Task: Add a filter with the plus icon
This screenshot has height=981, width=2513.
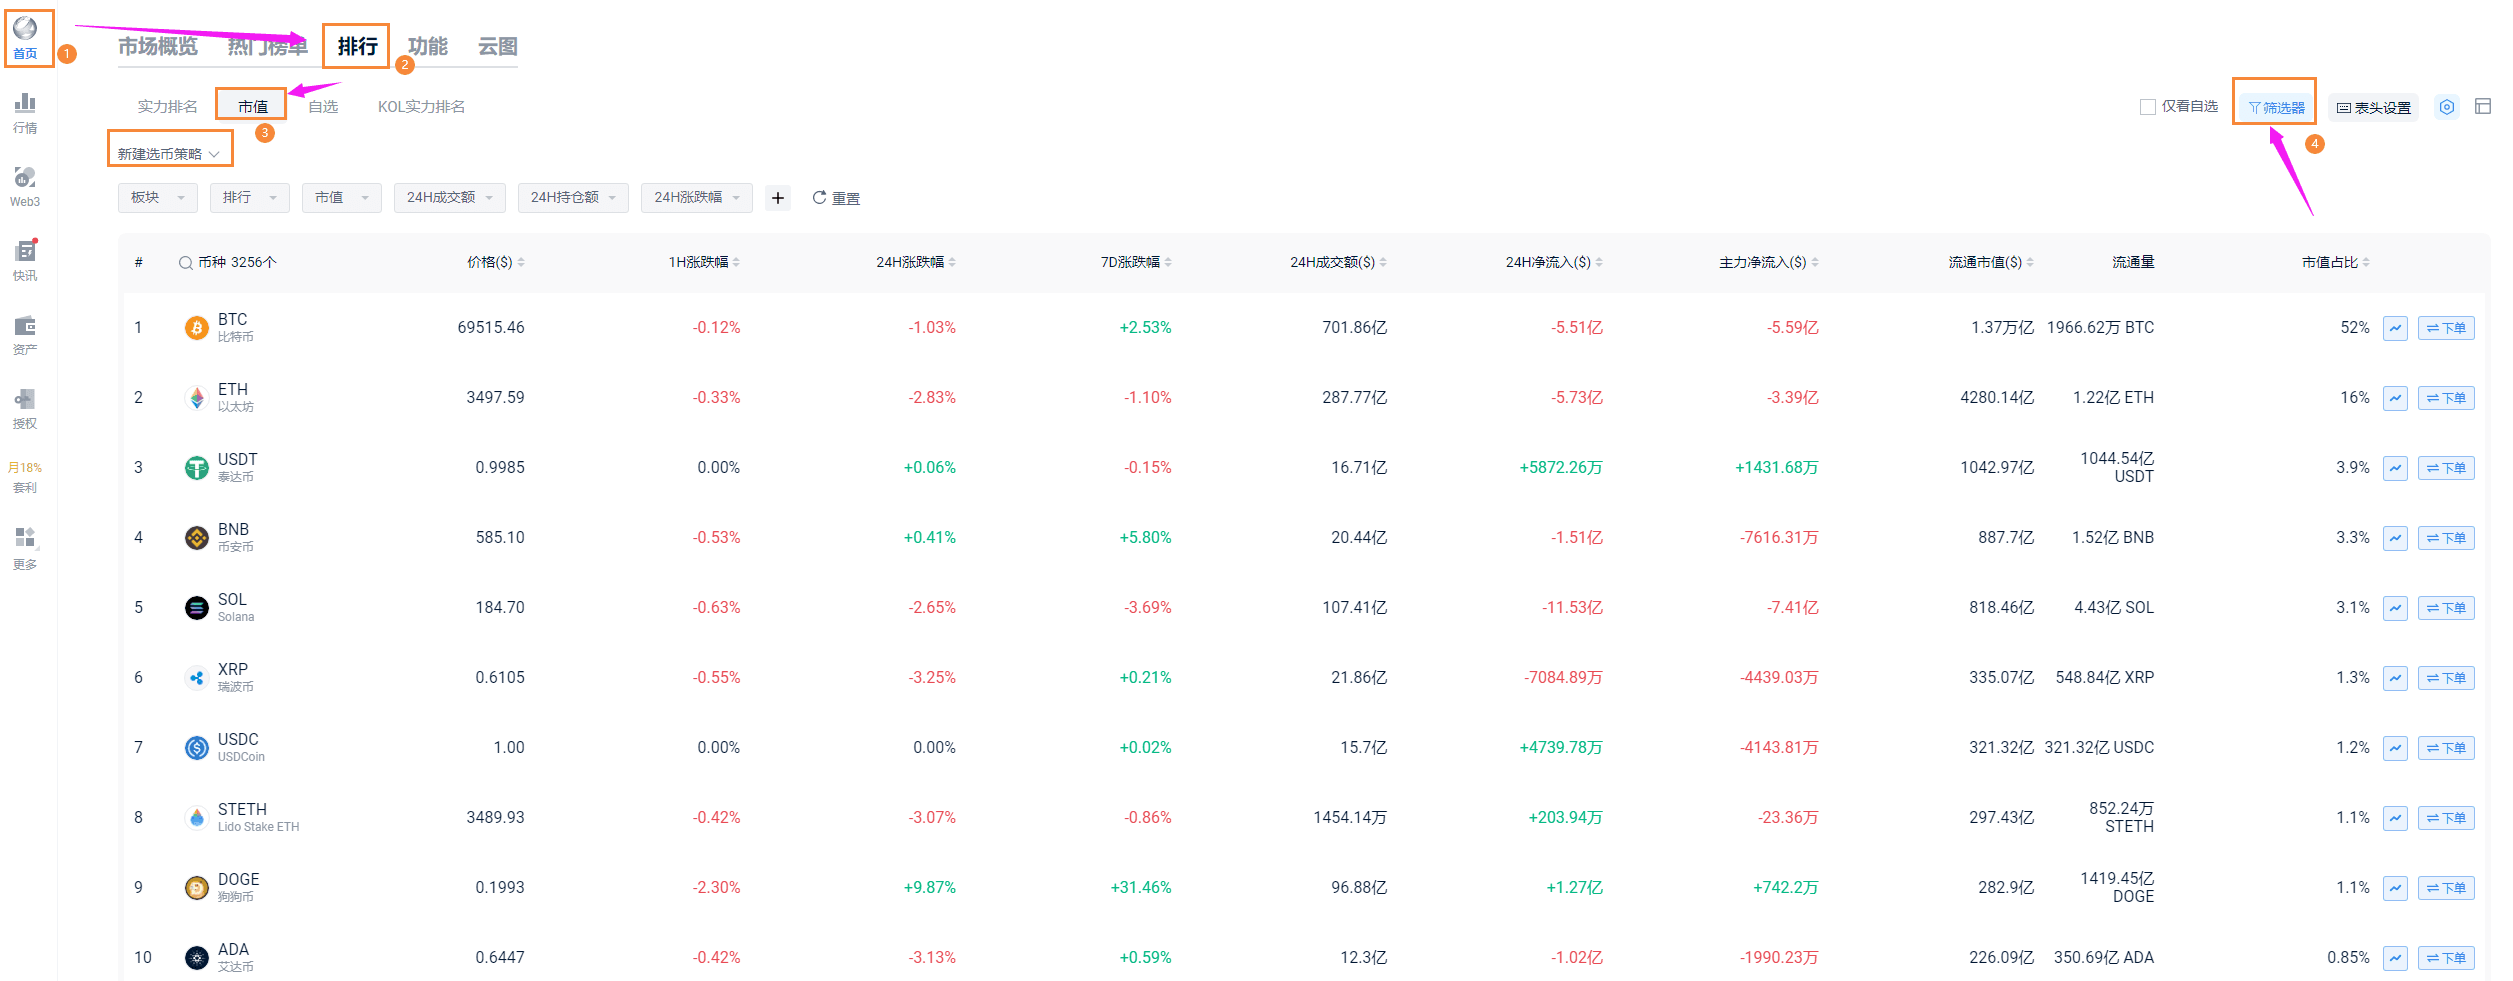Action: click(x=778, y=198)
